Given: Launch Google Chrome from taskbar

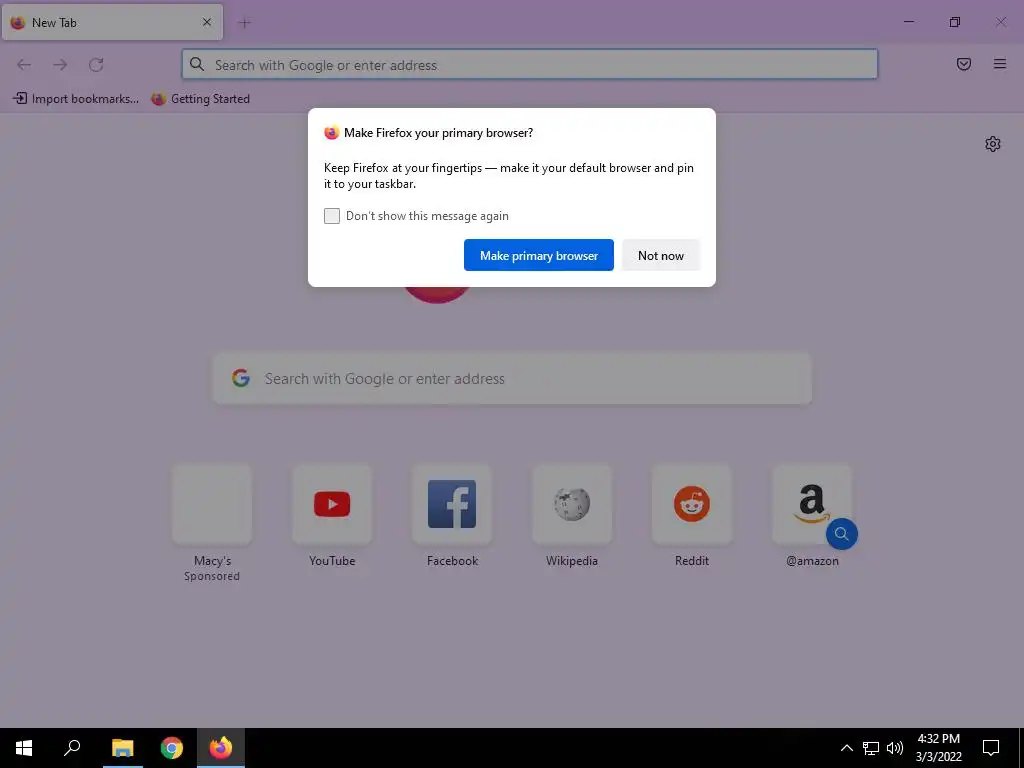Looking at the screenshot, I should [x=172, y=748].
